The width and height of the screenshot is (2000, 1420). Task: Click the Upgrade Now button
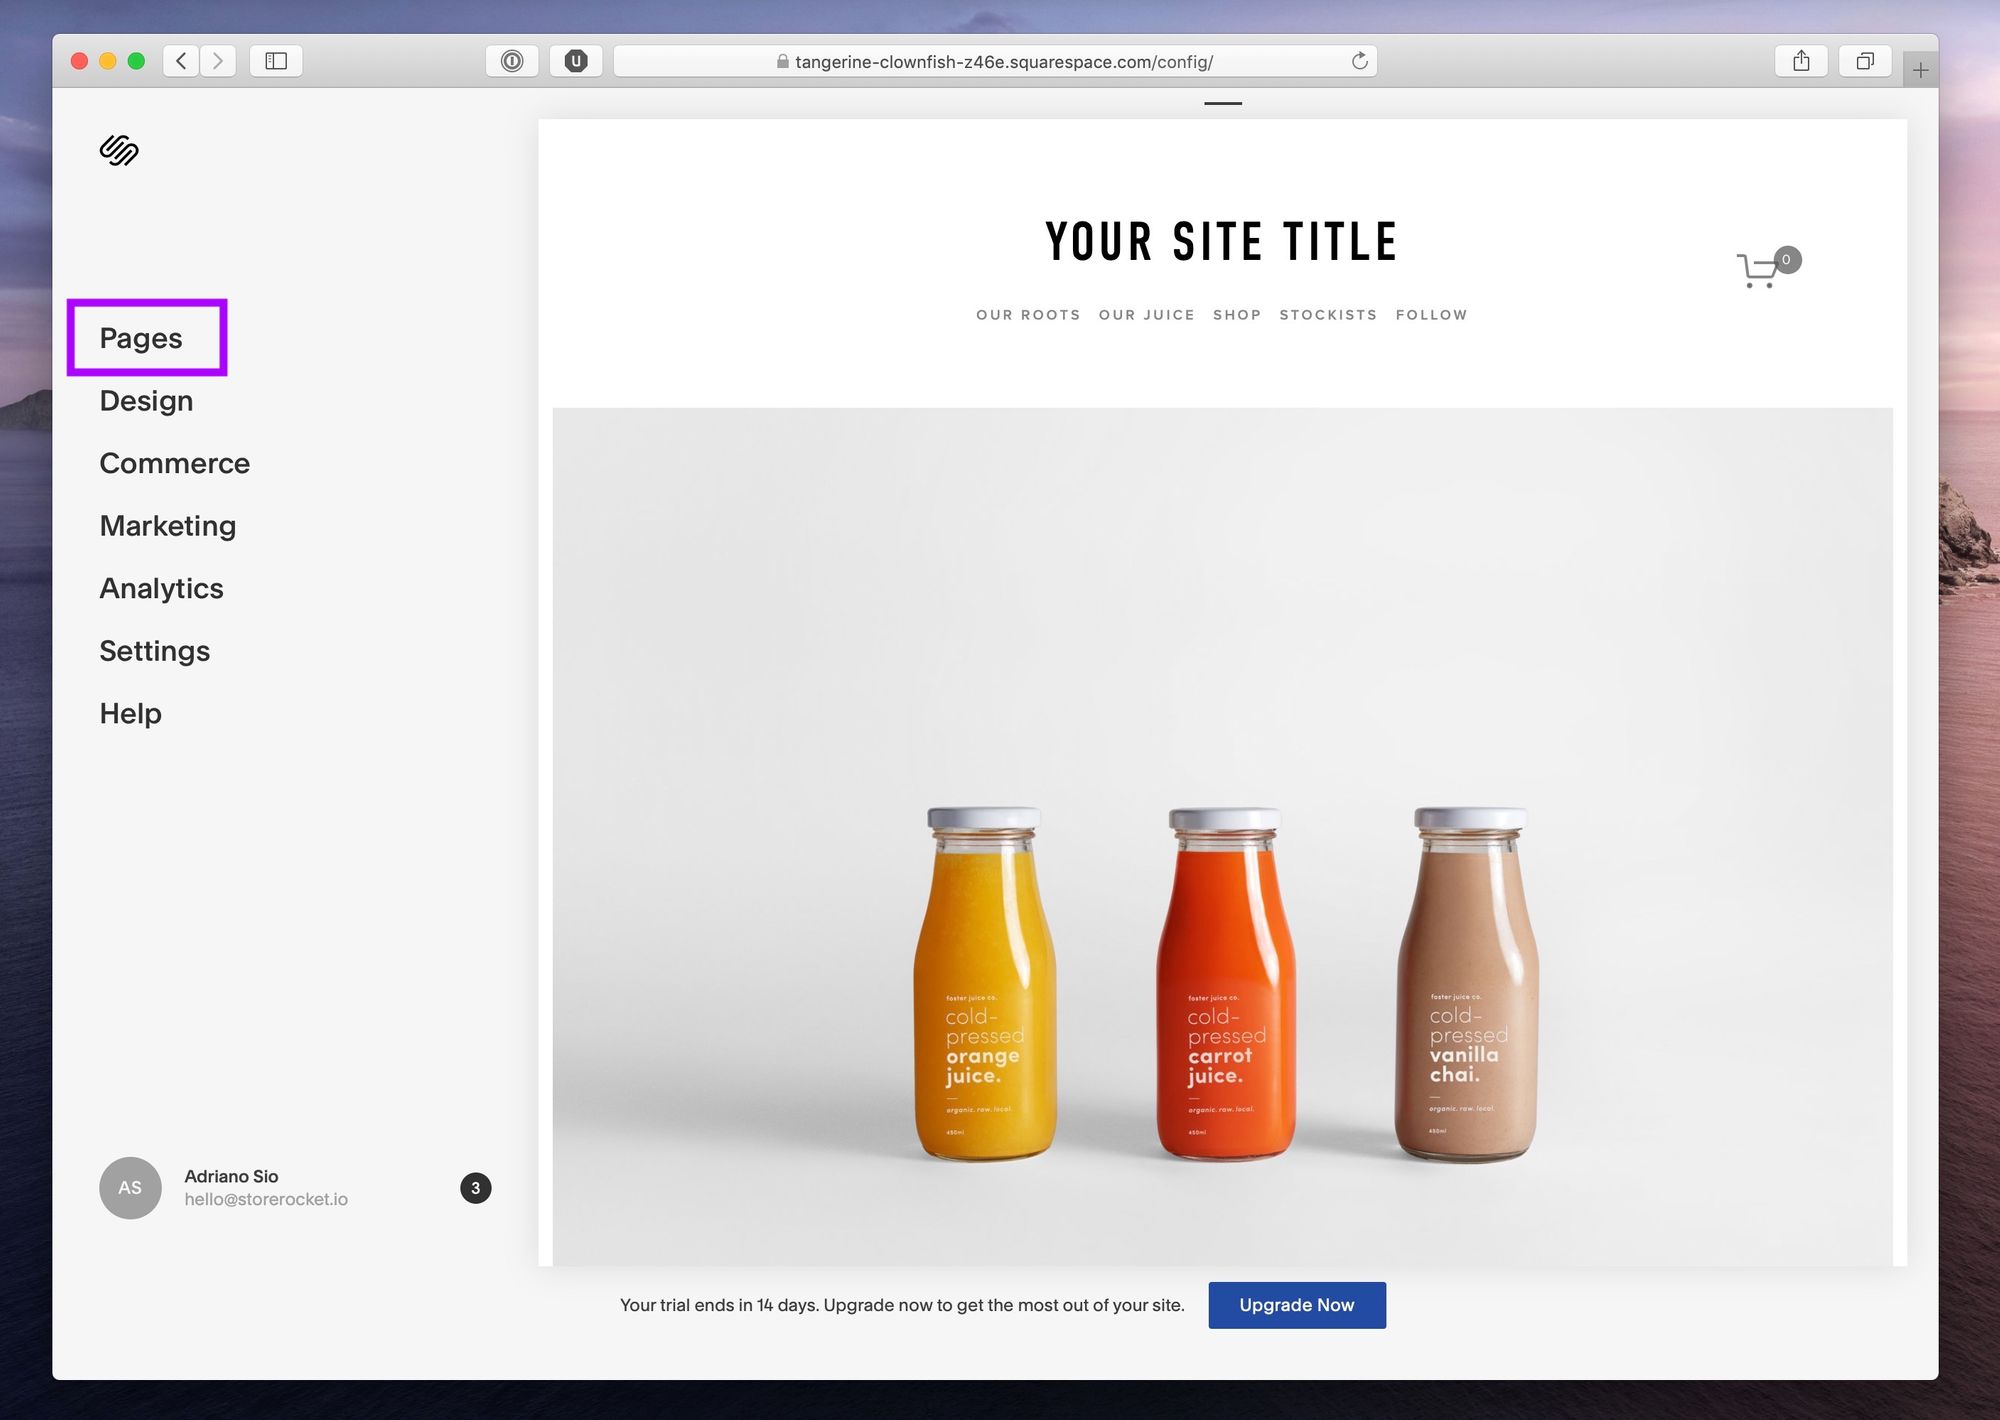pos(1295,1305)
